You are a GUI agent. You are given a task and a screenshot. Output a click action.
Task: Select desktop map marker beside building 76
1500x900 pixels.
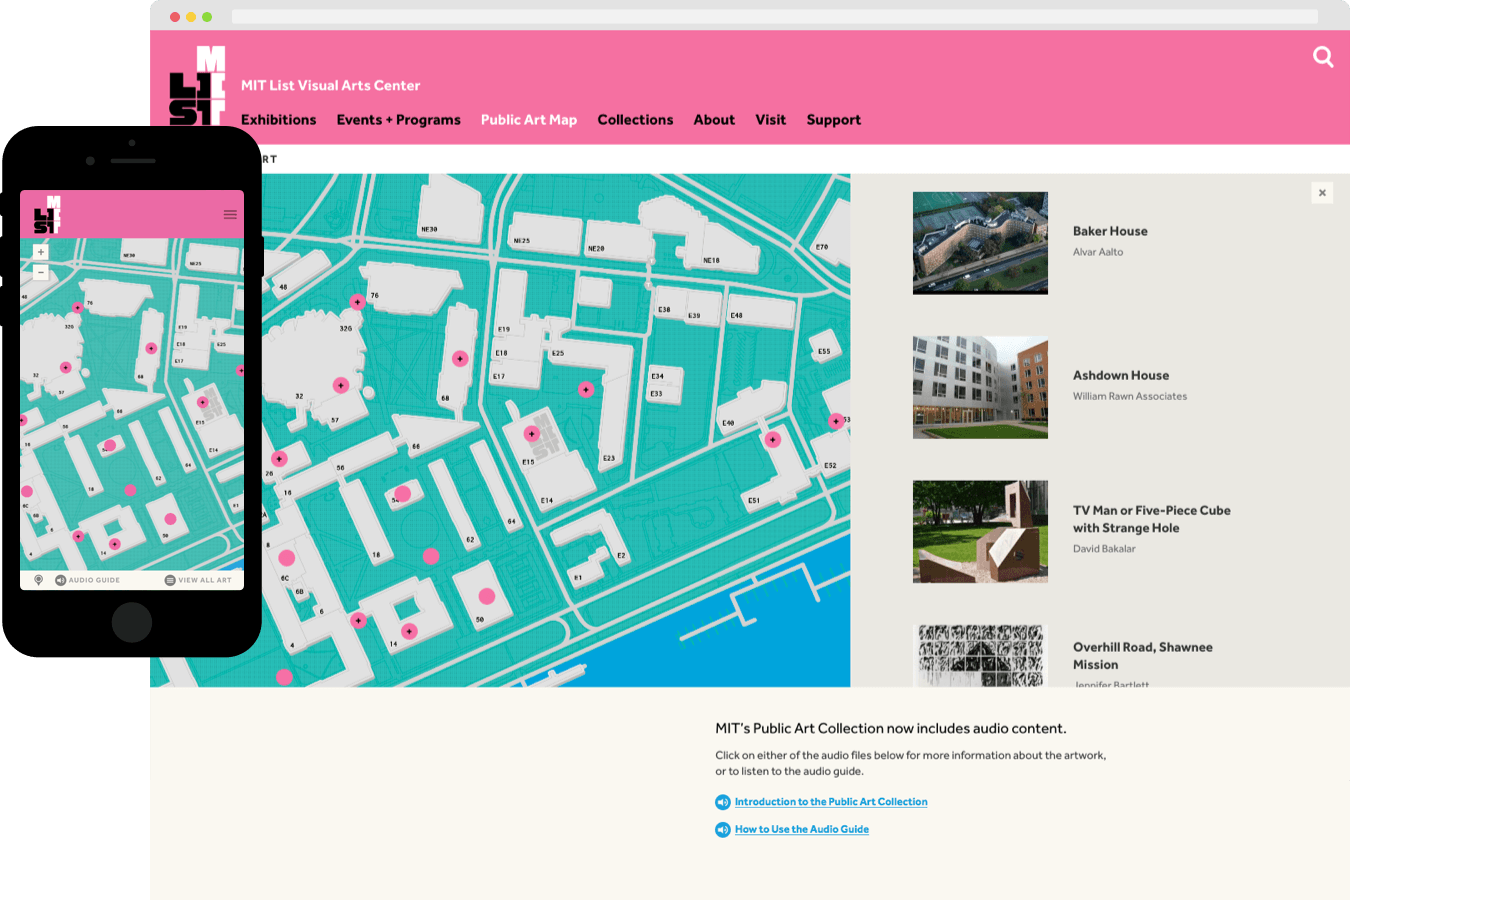pos(357,301)
